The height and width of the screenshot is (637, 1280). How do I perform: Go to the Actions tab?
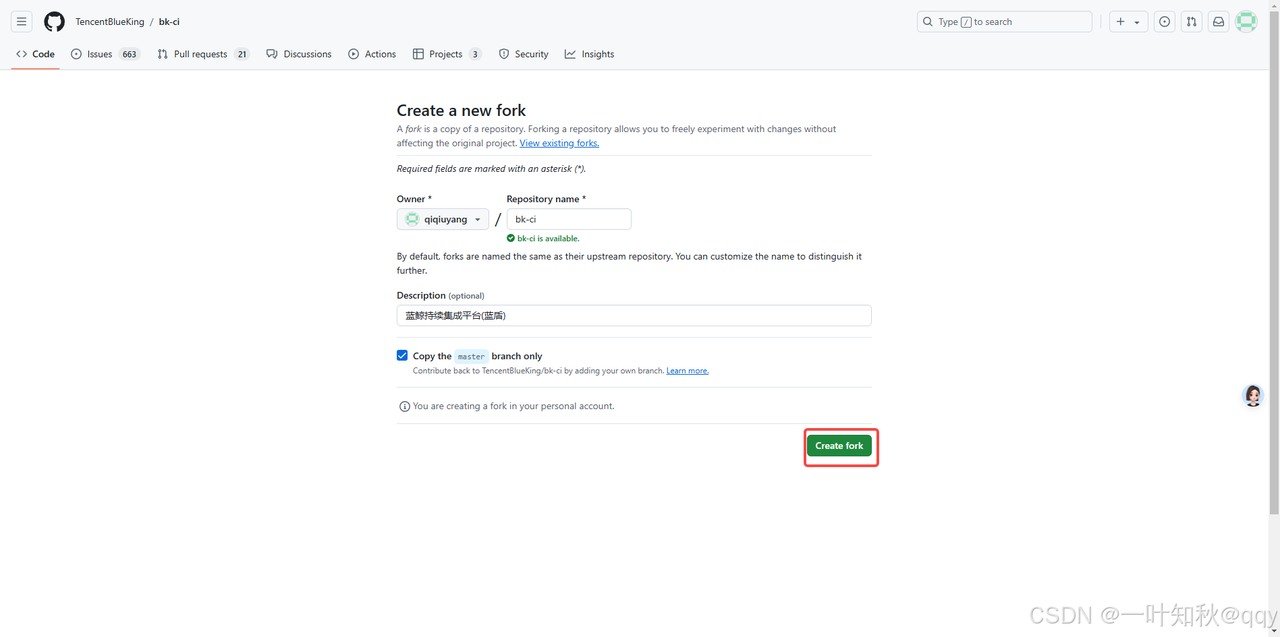coord(372,54)
